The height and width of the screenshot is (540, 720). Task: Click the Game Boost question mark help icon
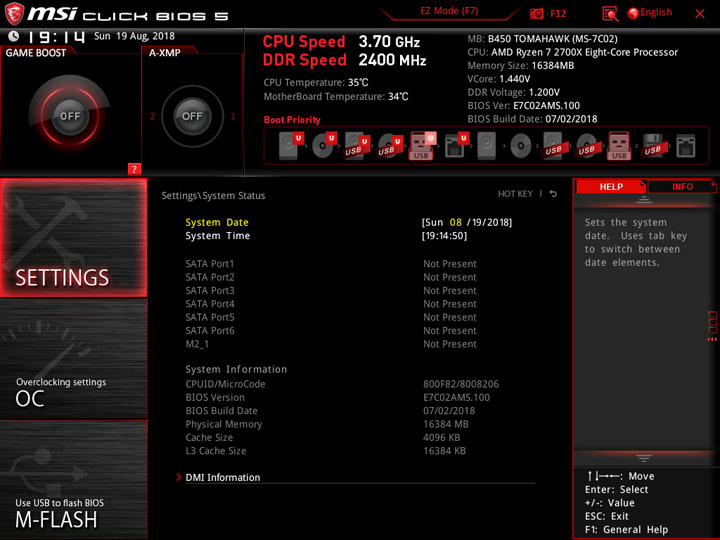[134, 169]
